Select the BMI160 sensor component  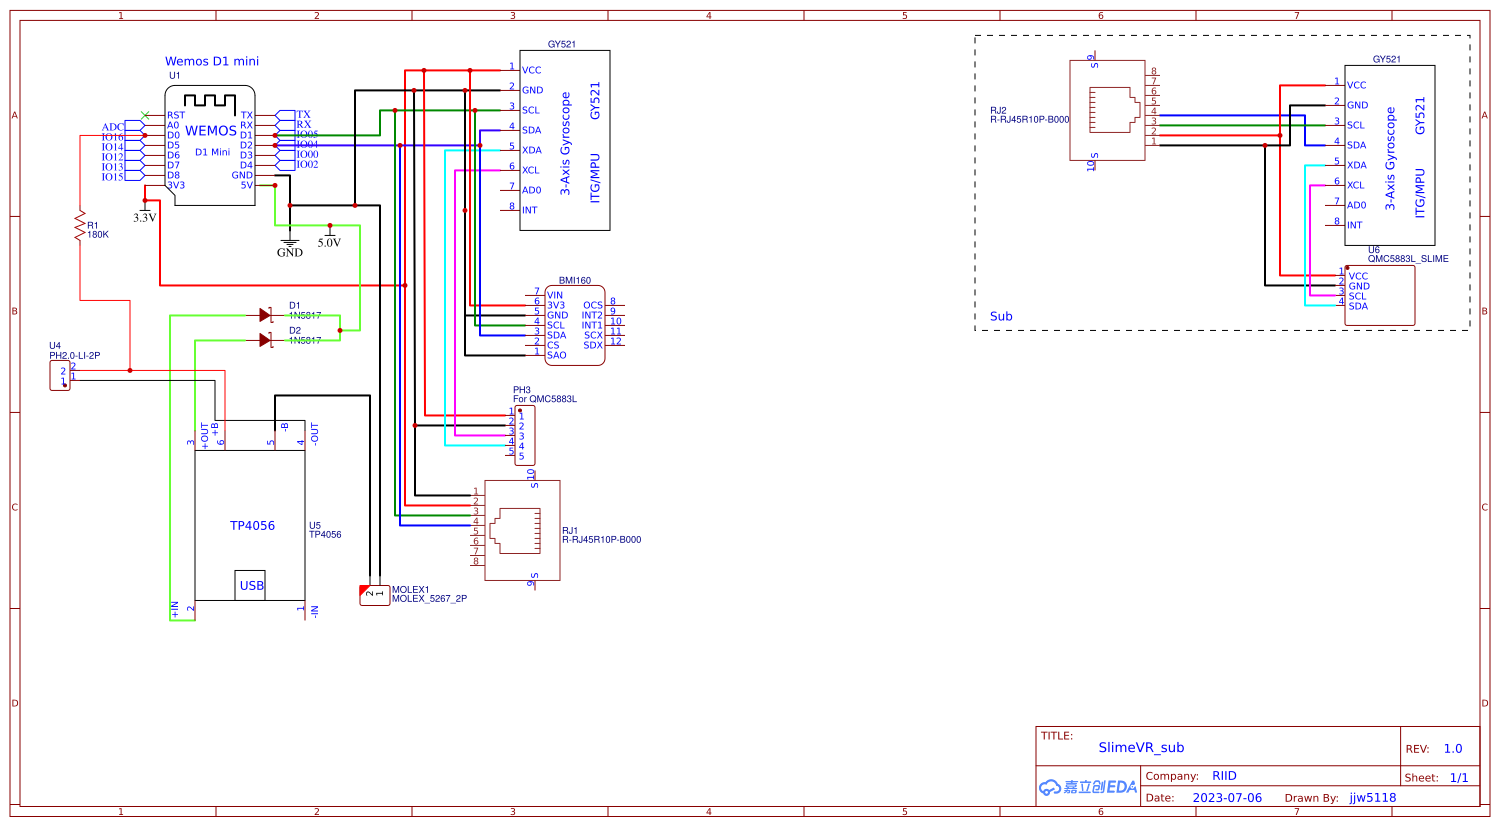point(574,325)
